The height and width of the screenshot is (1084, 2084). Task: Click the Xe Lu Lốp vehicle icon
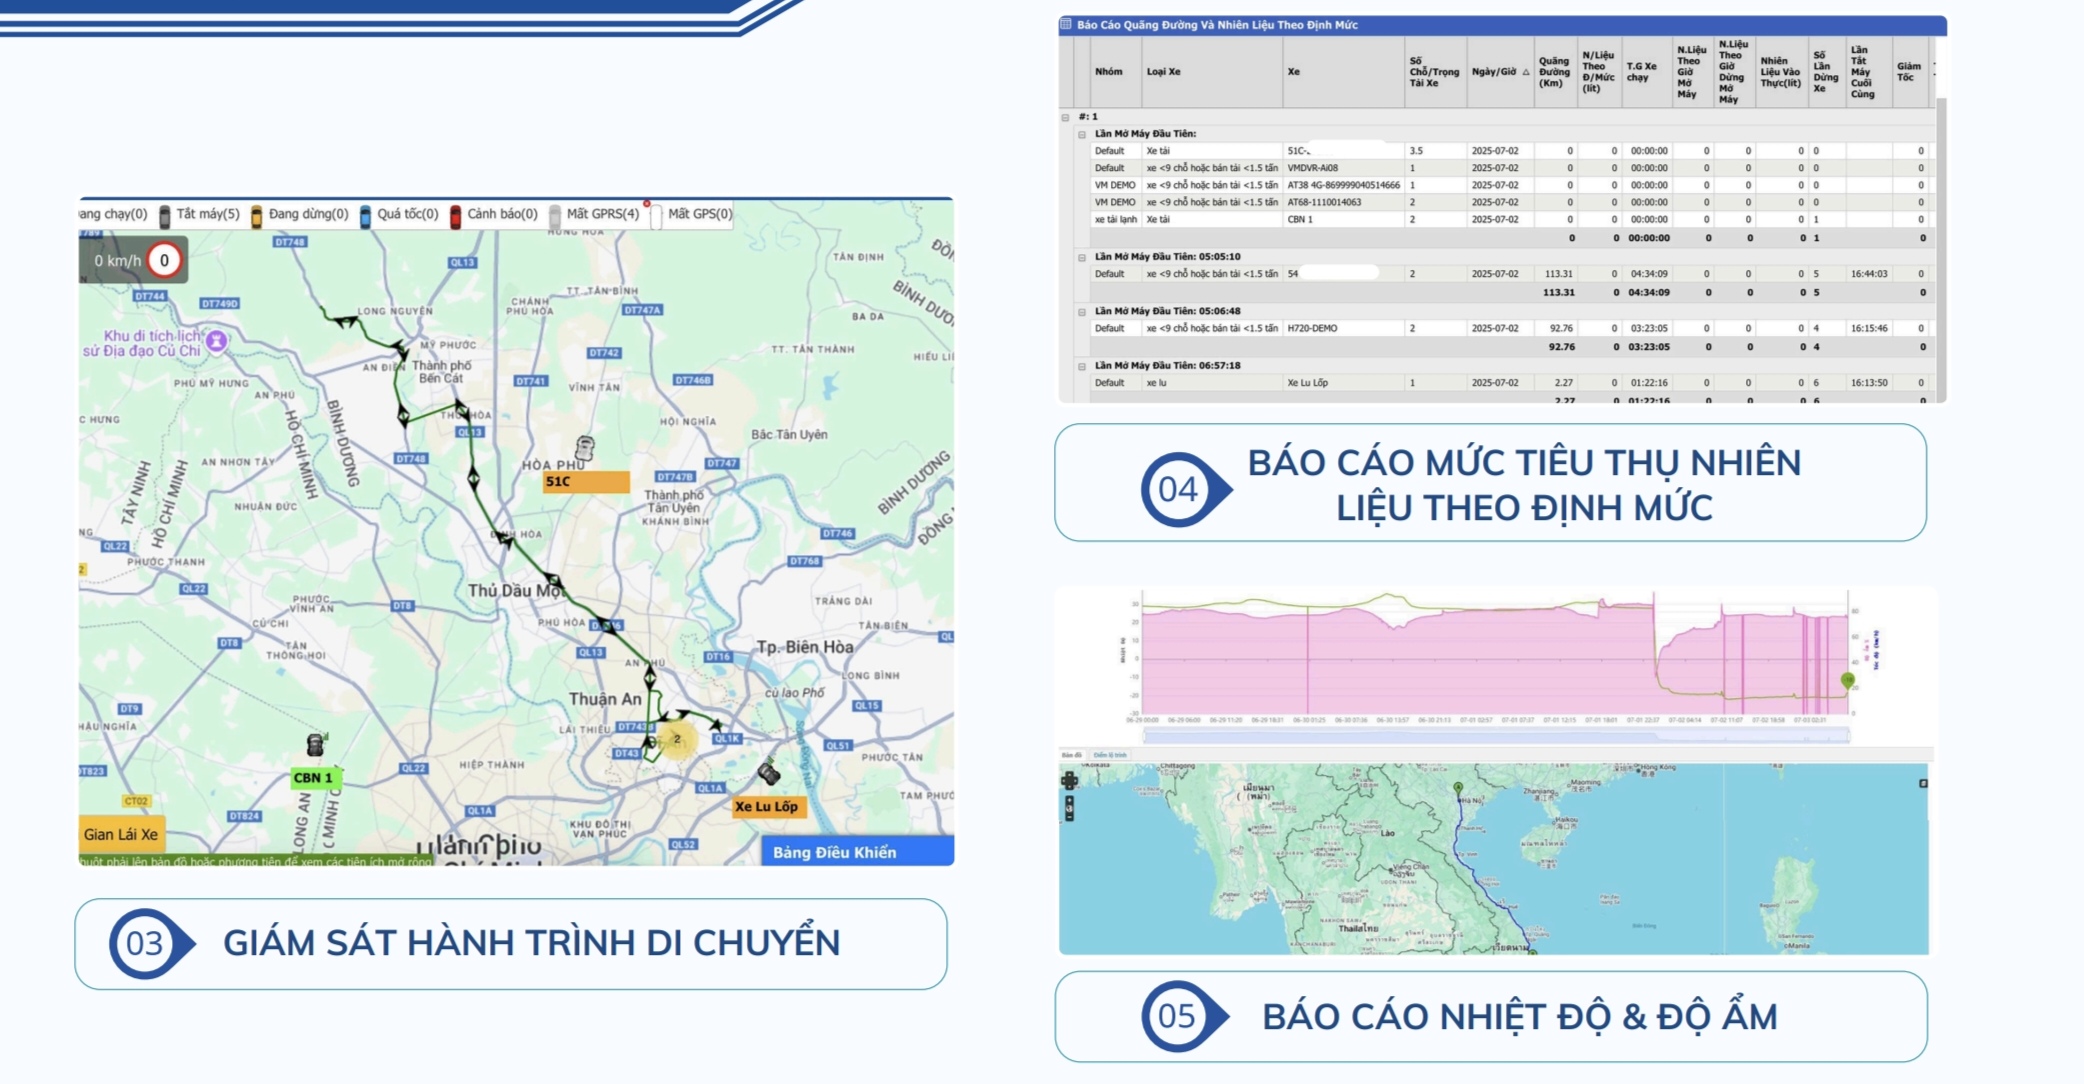(x=768, y=773)
